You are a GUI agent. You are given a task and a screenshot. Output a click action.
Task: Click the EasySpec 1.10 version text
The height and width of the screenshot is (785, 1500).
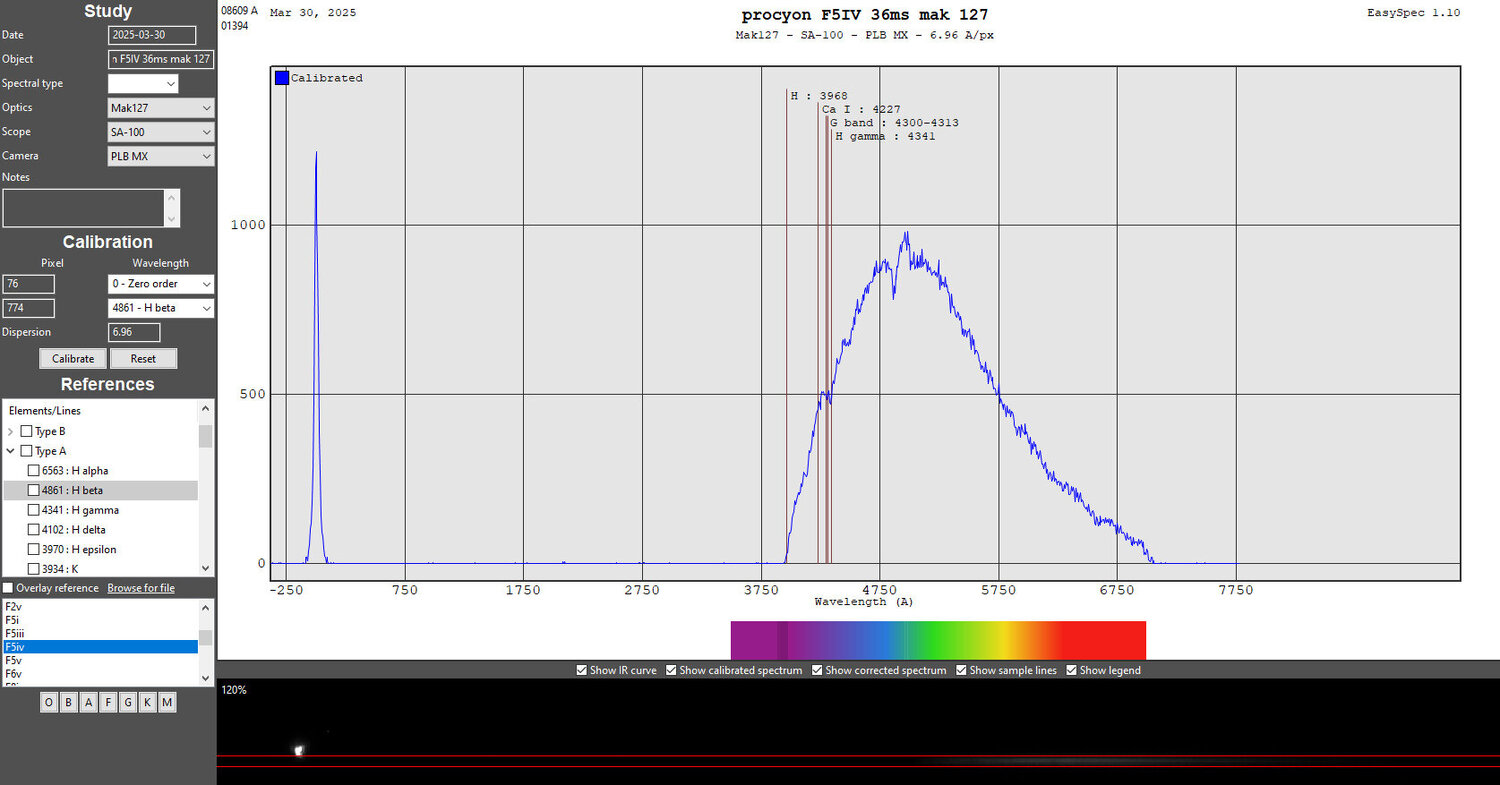point(1413,12)
